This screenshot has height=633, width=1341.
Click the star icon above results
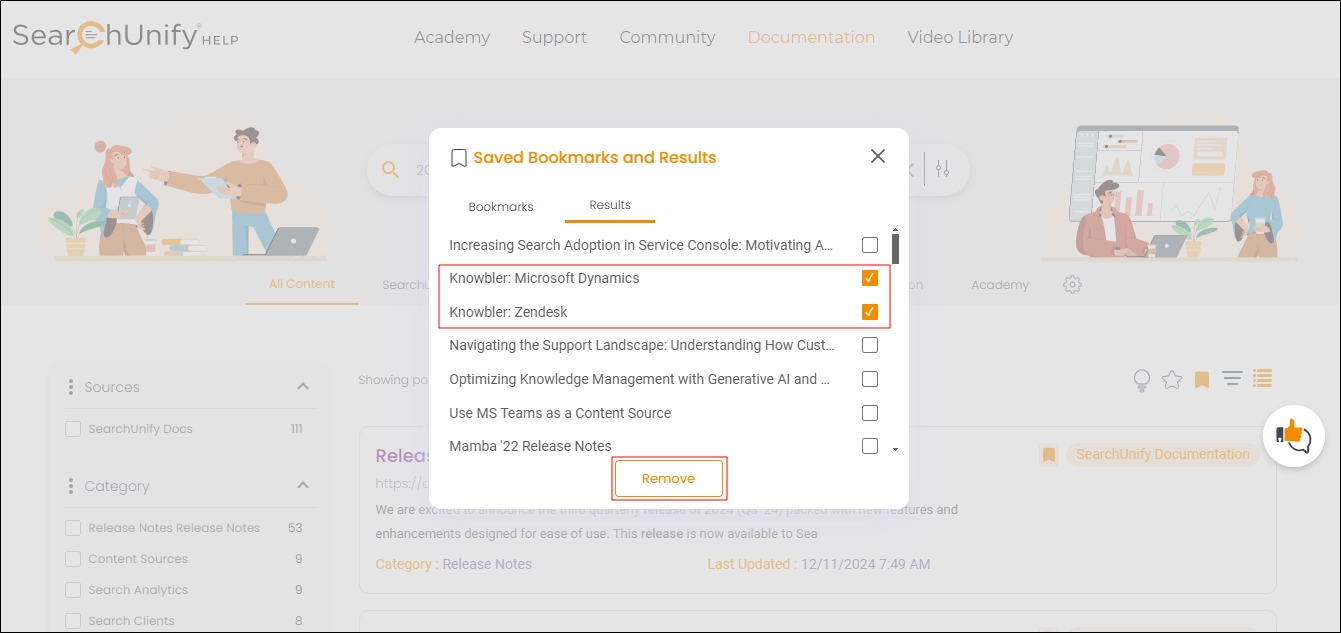[1172, 380]
